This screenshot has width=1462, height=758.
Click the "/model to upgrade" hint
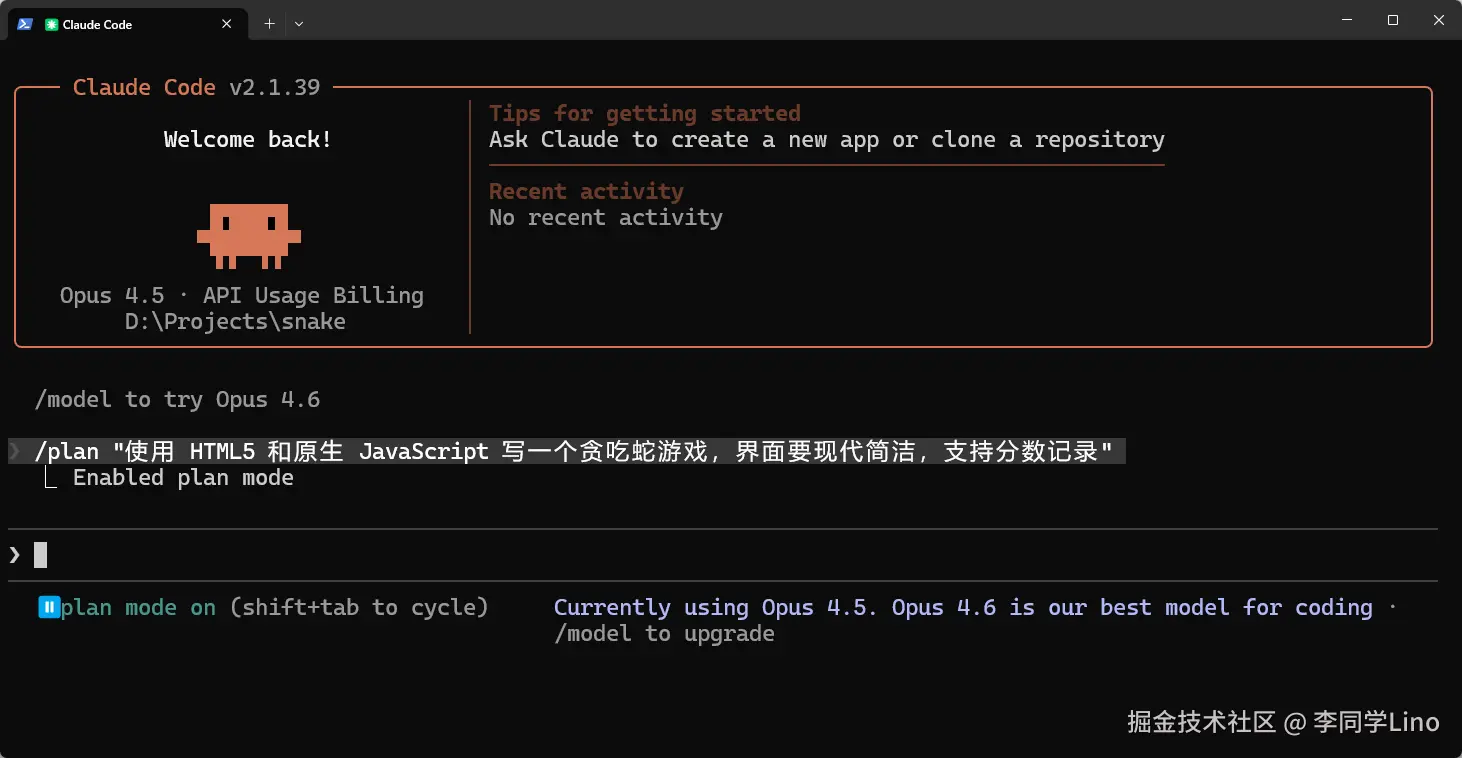[664, 633]
